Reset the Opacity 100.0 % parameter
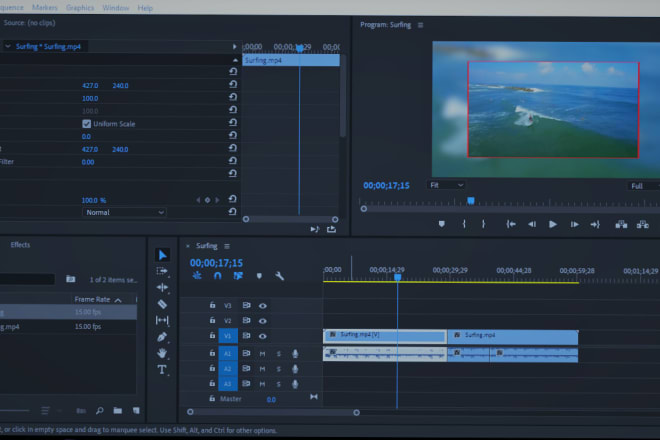The height and width of the screenshot is (440, 660). (x=232, y=199)
